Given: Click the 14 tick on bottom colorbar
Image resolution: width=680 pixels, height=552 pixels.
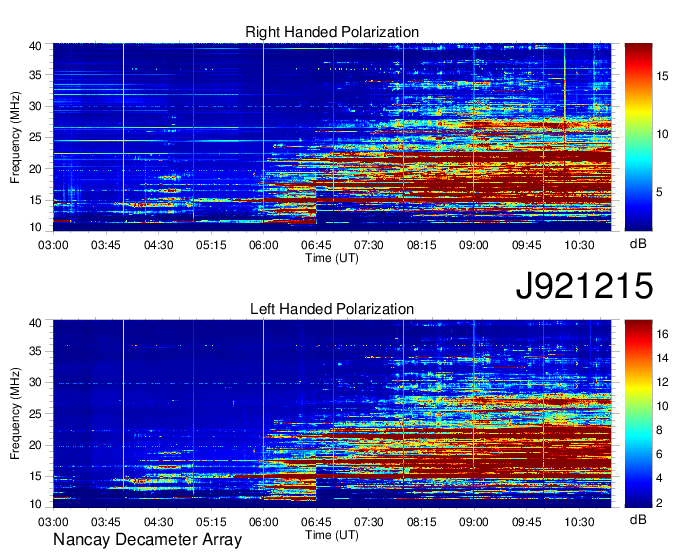Looking at the screenshot, I should [662, 358].
